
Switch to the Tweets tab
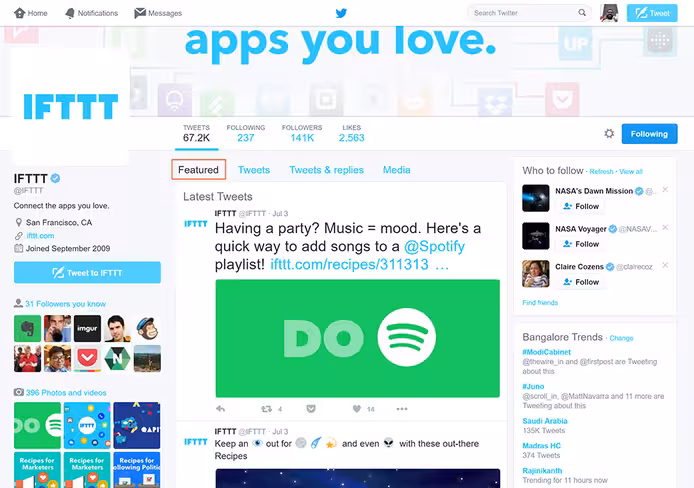pos(254,170)
